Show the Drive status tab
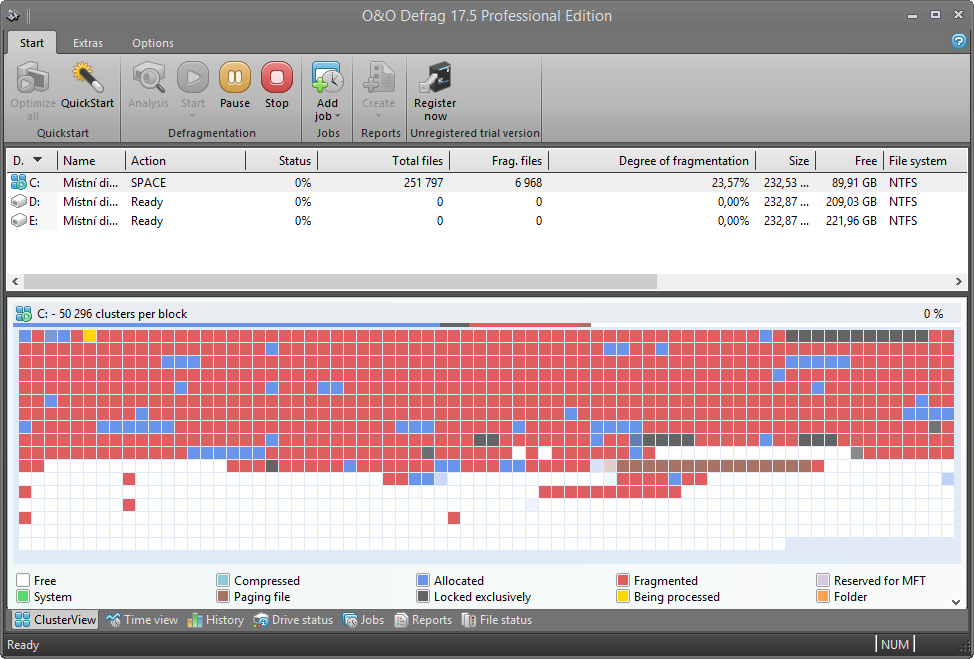This screenshot has width=974, height=659. 293,619
